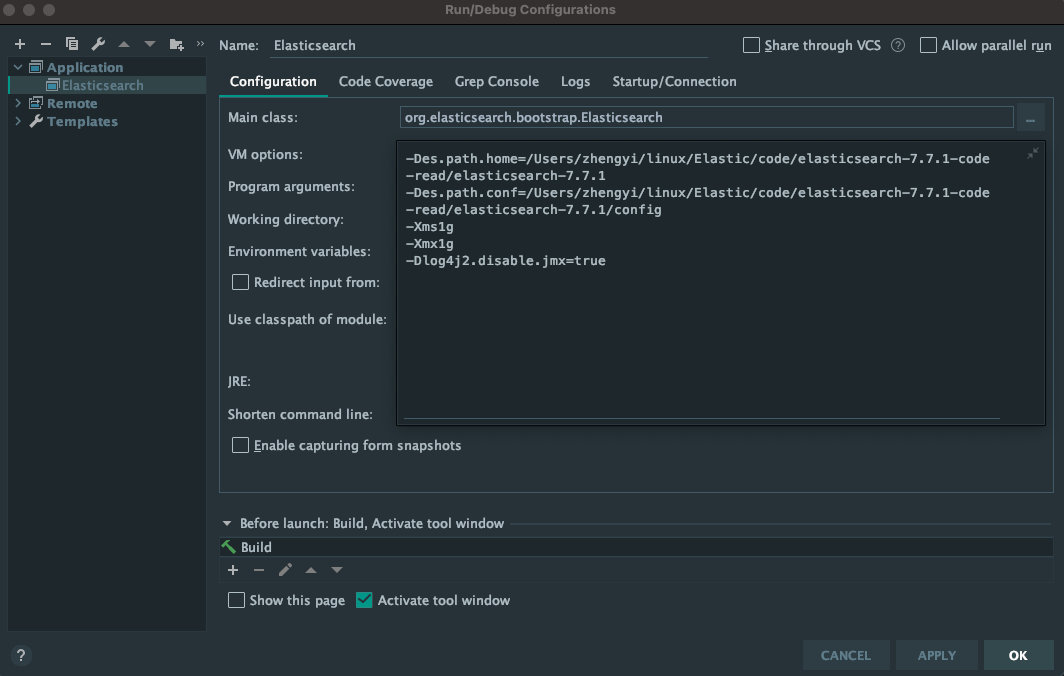Select the Templates node label
The width and height of the screenshot is (1064, 676).
(x=82, y=121)
